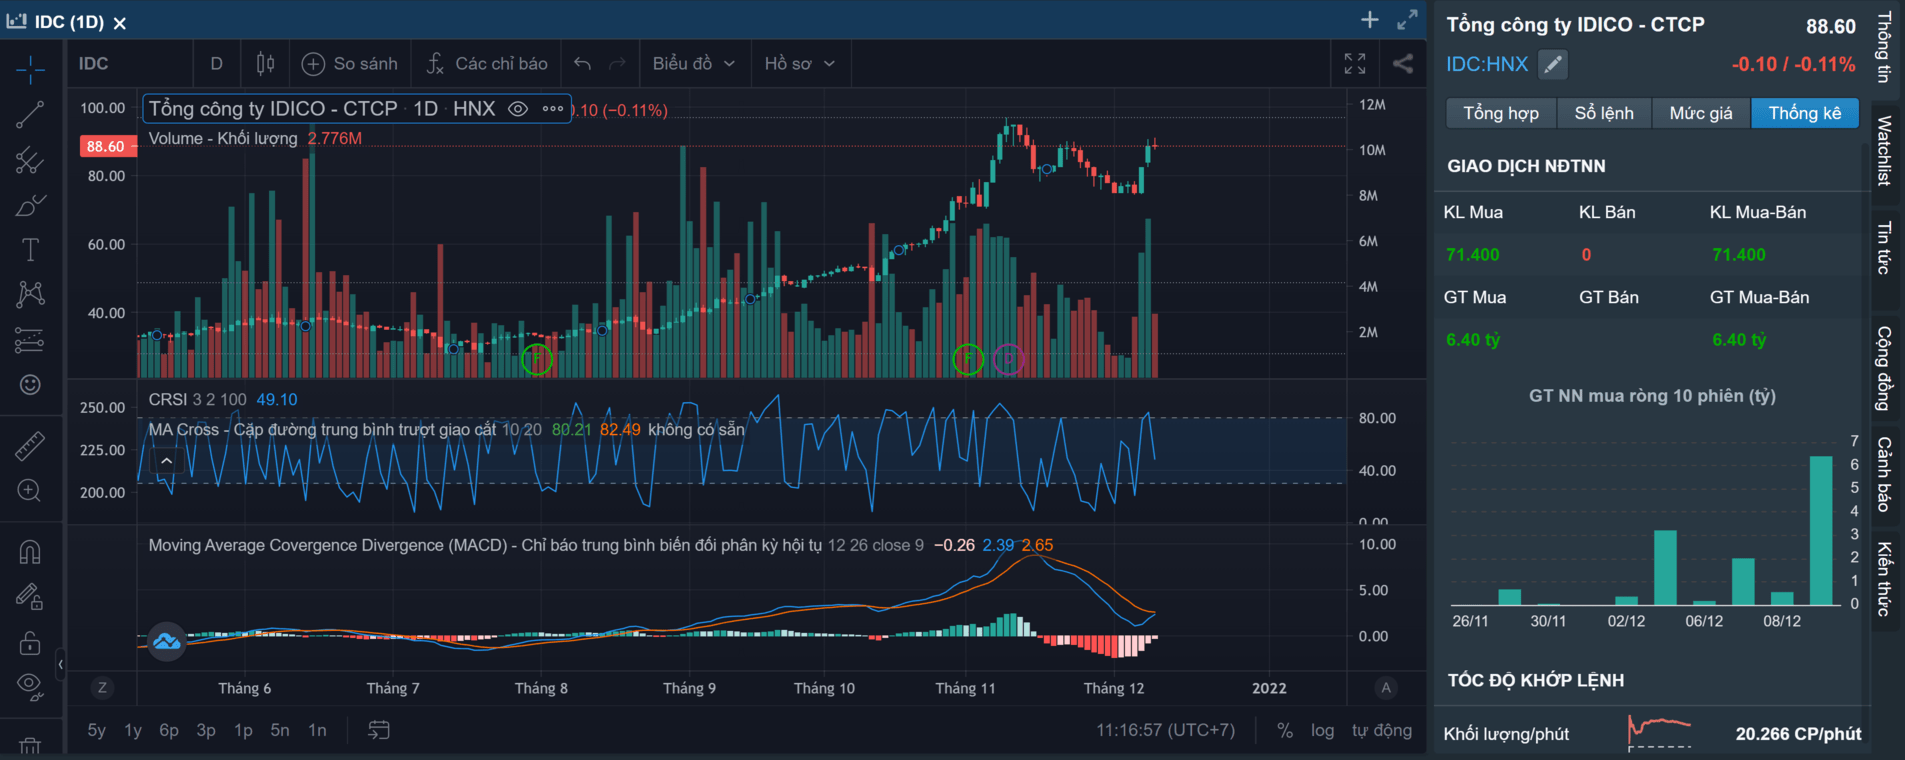The width and height of the screenshot is (1905, 760).
Task: Open the Biểu đồ dropdown
Action: [693, 64]
